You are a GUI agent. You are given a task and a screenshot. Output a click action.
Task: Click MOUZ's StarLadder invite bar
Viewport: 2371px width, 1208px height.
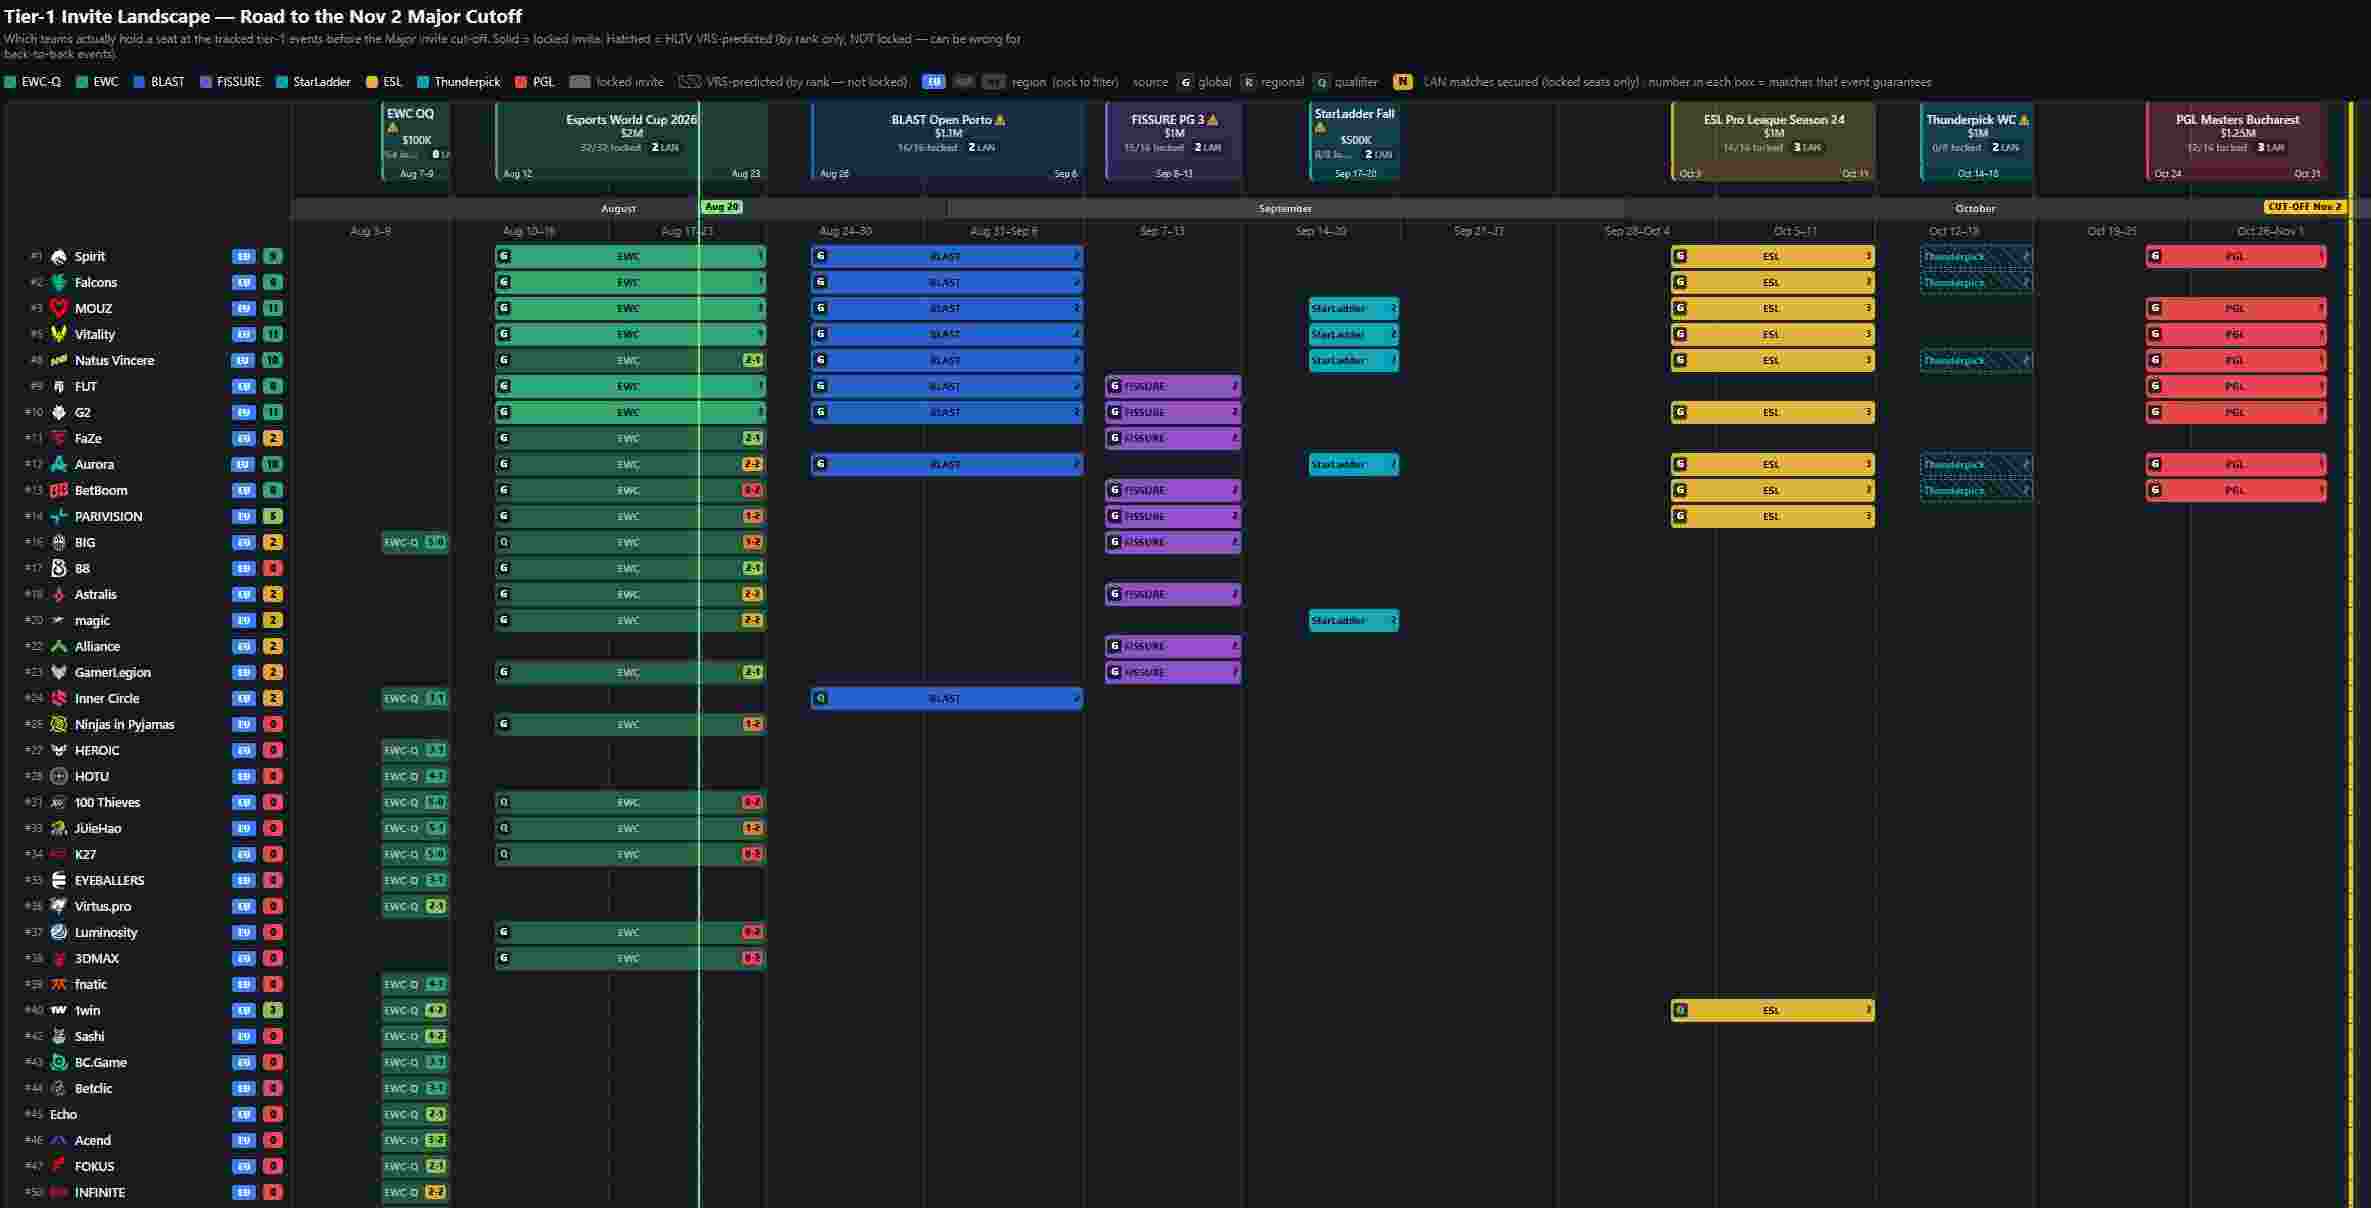(x=1354, y=309)
